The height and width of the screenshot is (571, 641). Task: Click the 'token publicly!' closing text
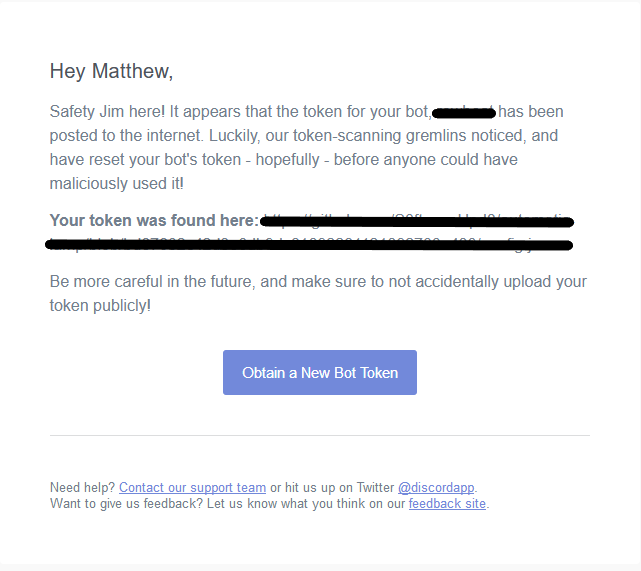click(x=100, y=306)
